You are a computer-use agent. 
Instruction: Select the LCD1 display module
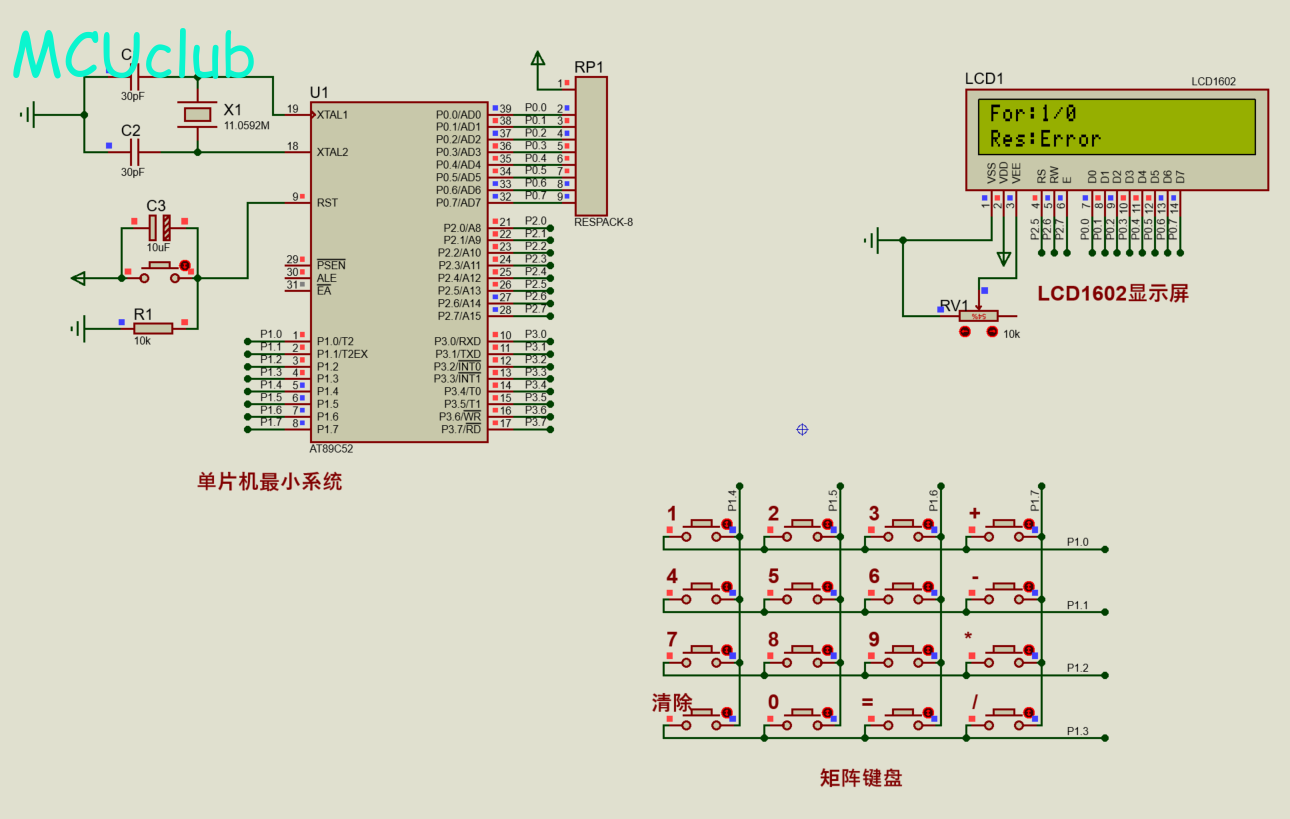tap(1116, 140)
